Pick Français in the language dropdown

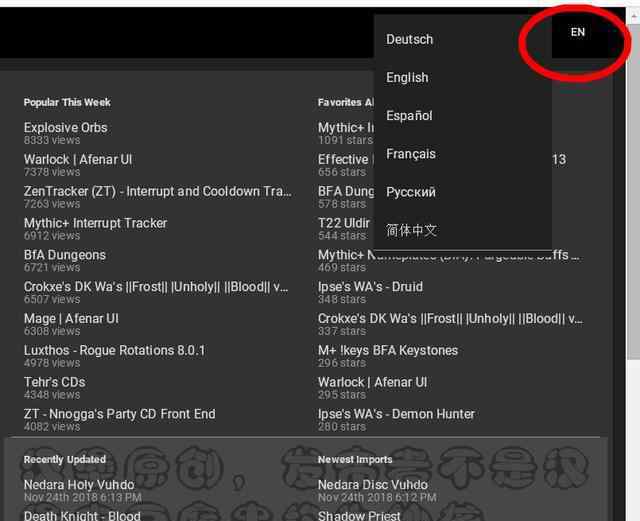[x=411, y=154]
